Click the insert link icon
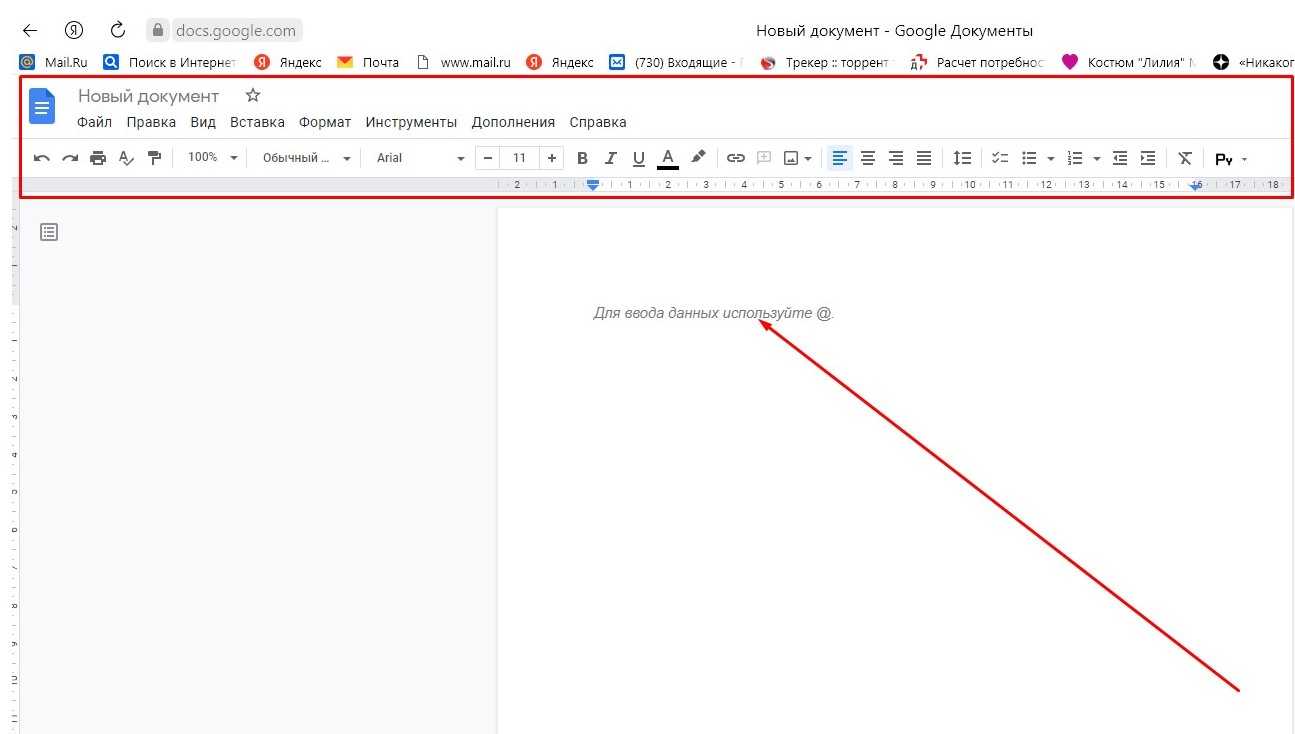1295x734 pixels. coord(736,158)
